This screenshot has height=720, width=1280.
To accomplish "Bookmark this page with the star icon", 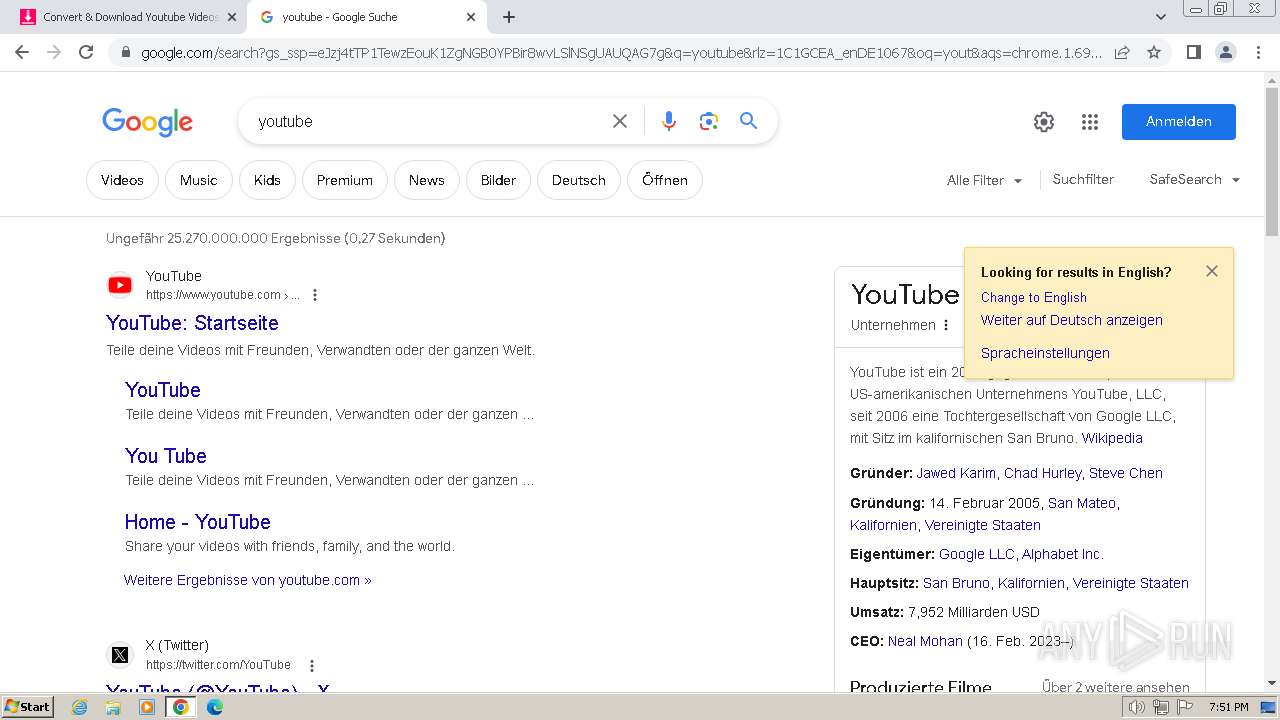I will pyautogui.click(x=1154, y=52).
